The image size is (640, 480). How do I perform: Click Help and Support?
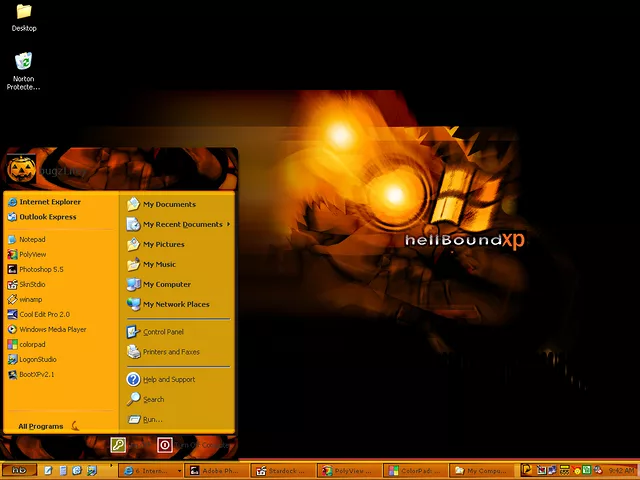point(167,379)
